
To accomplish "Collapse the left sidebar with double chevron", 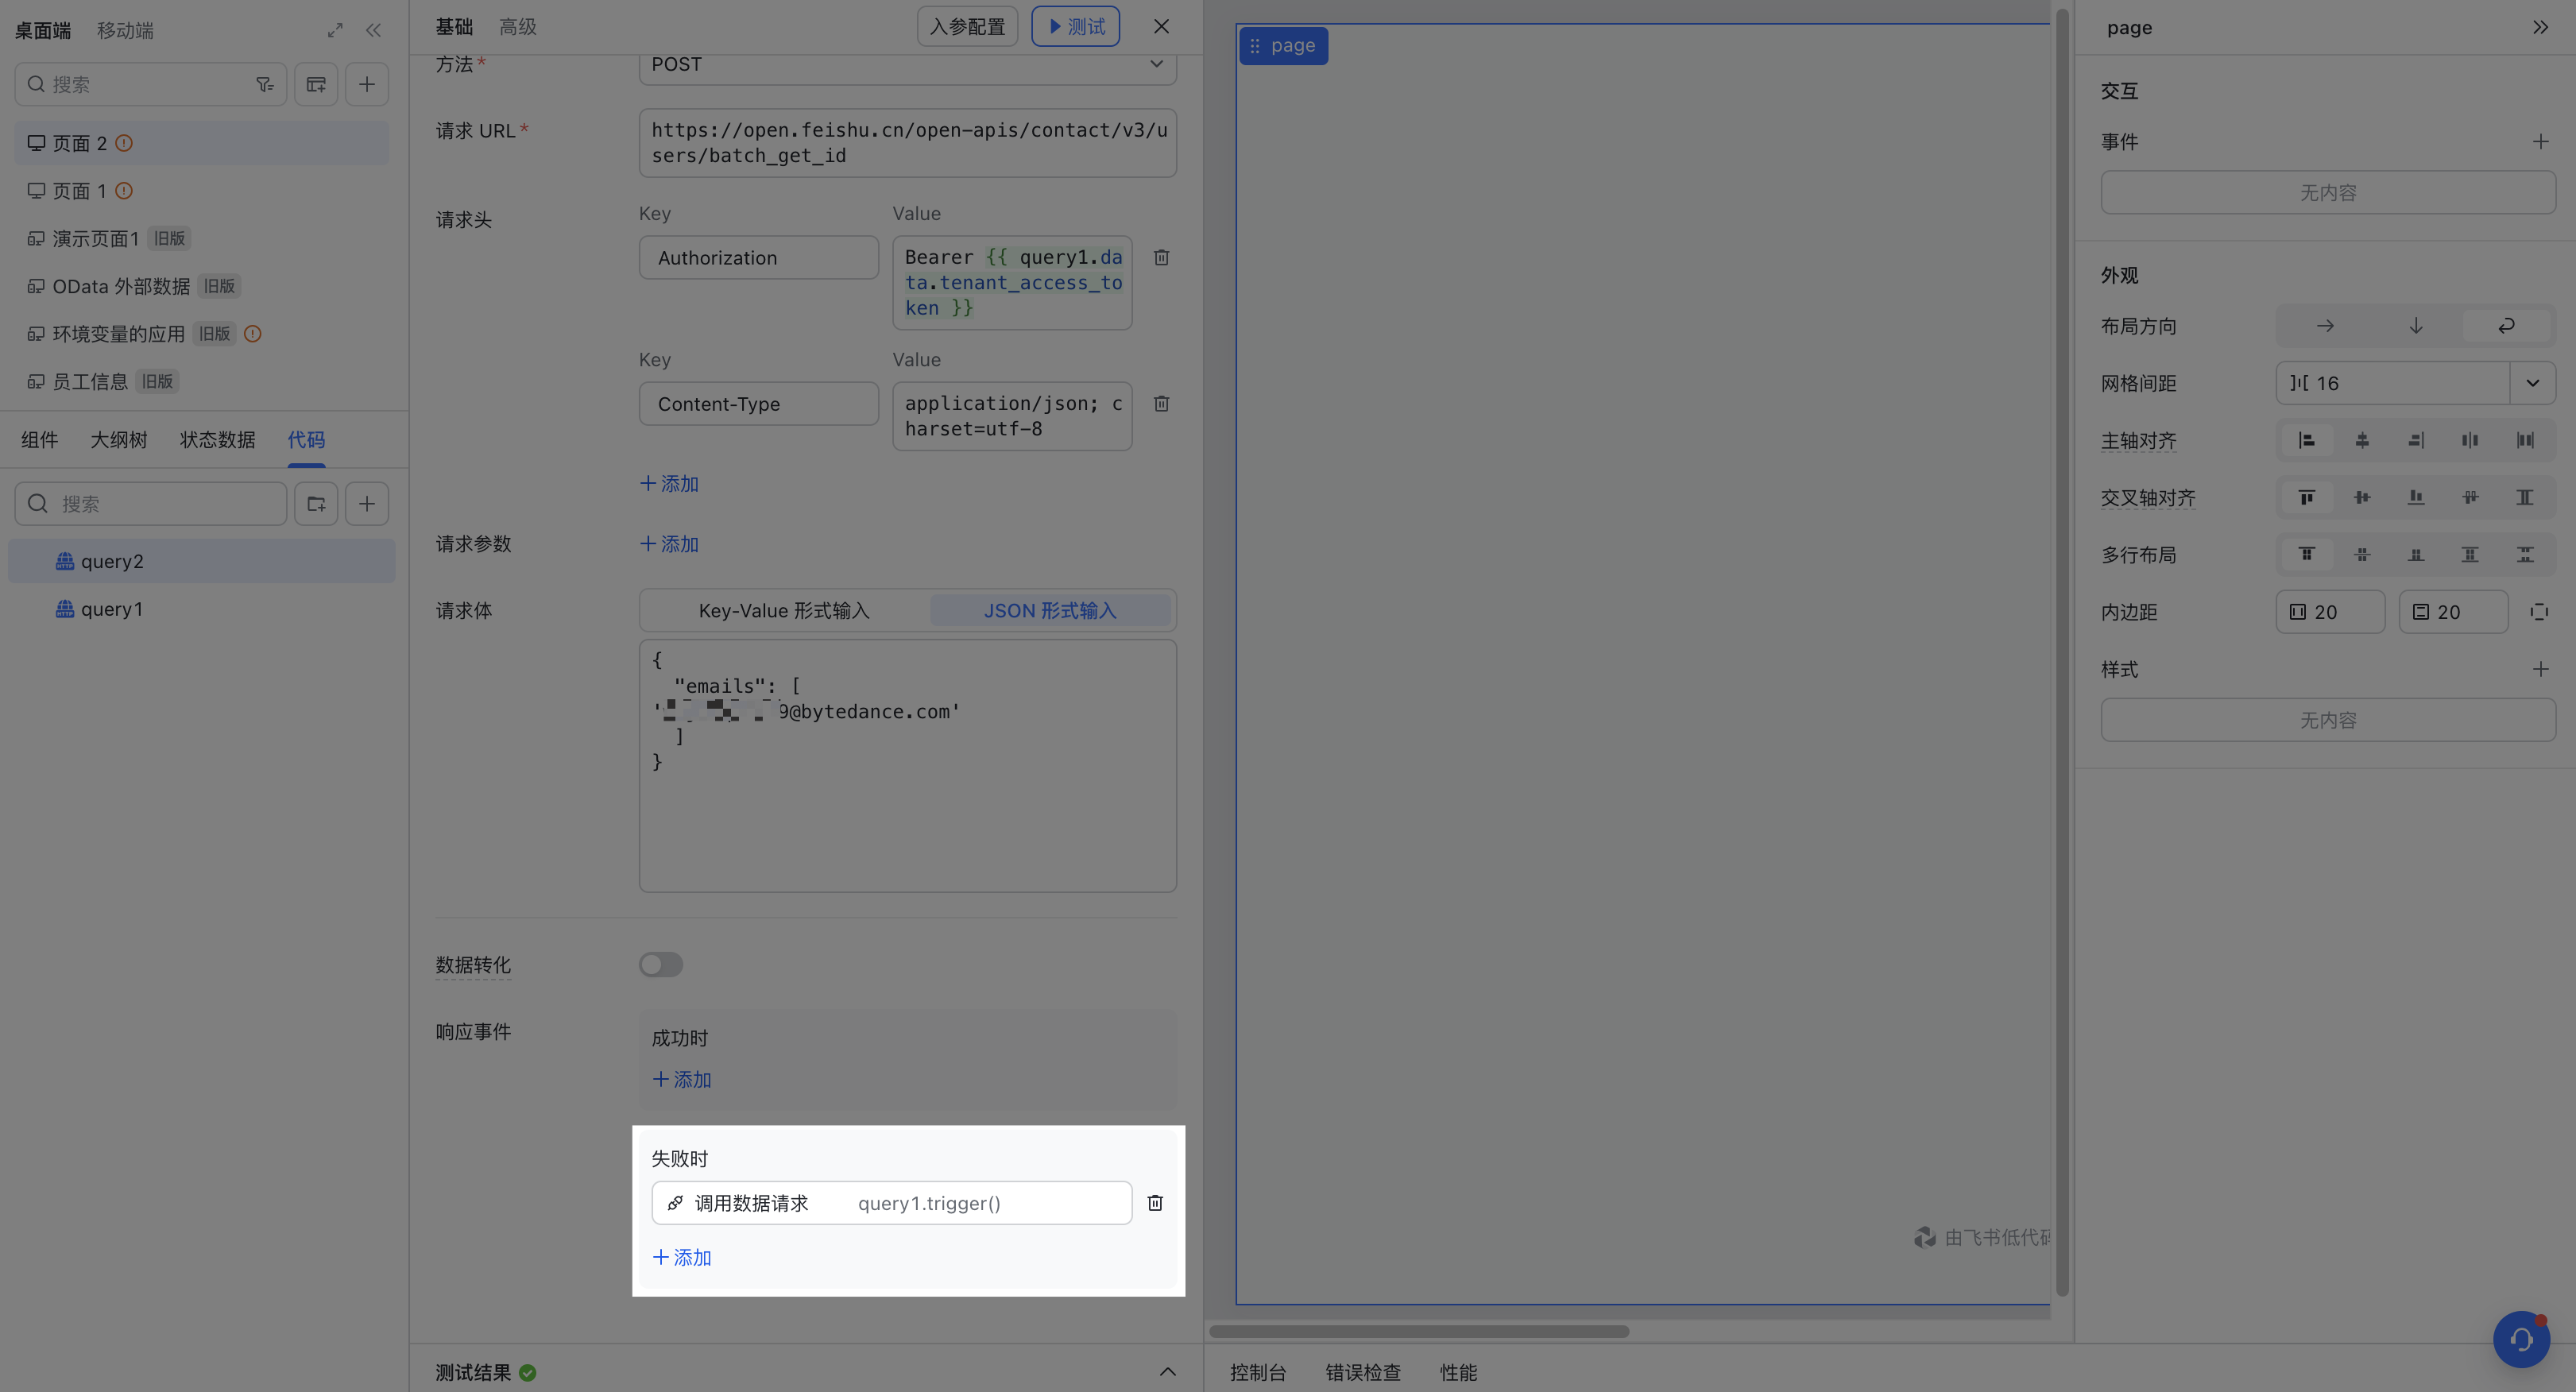I will (x=373, y=30).
